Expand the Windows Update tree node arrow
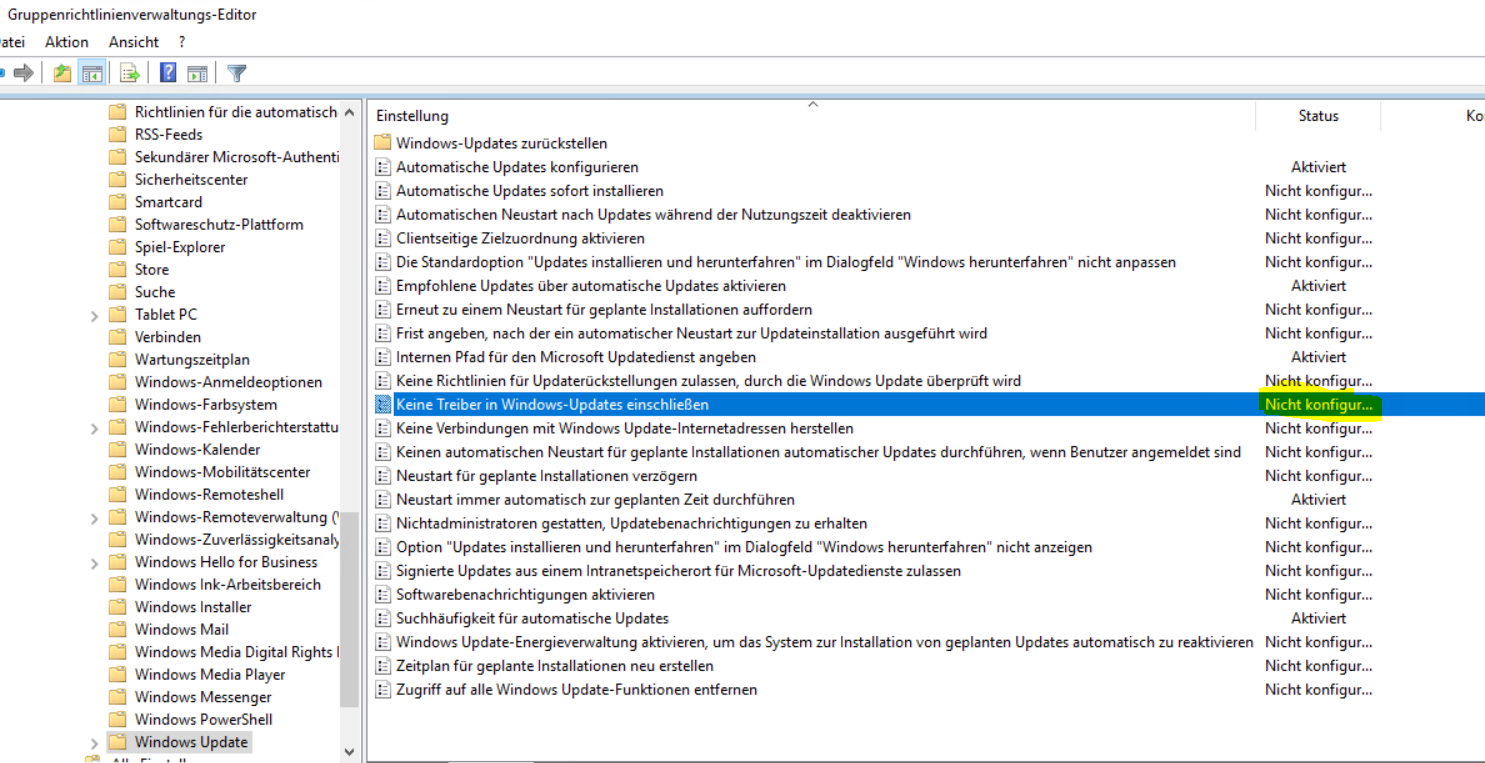This screenshot has height=763, width=1485. coord(95,743)
